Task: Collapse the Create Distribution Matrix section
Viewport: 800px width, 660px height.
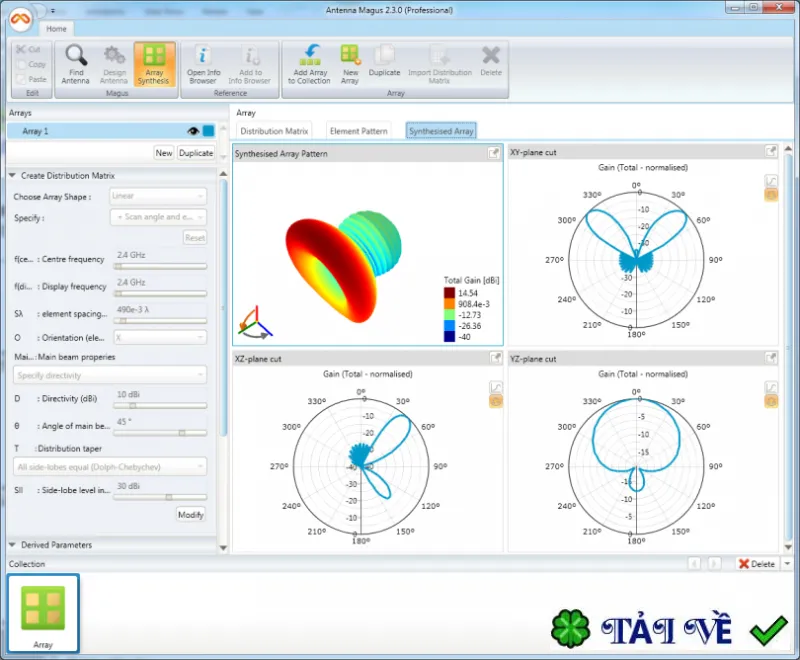Action: (x=12, y=175)
